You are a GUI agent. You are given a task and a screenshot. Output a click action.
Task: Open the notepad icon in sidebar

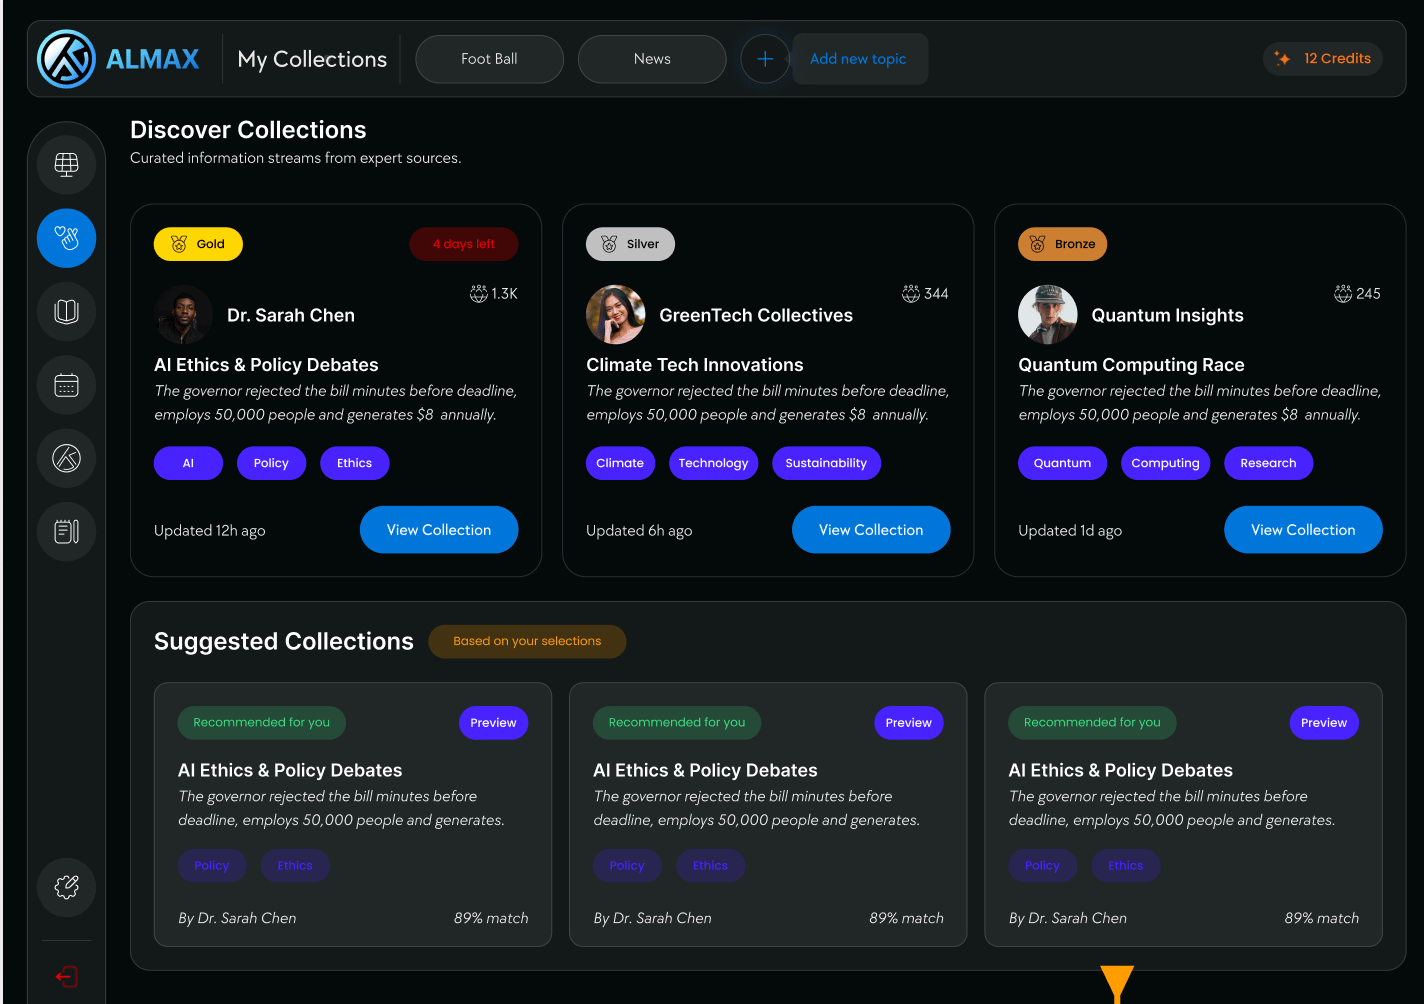pos(66,531)
